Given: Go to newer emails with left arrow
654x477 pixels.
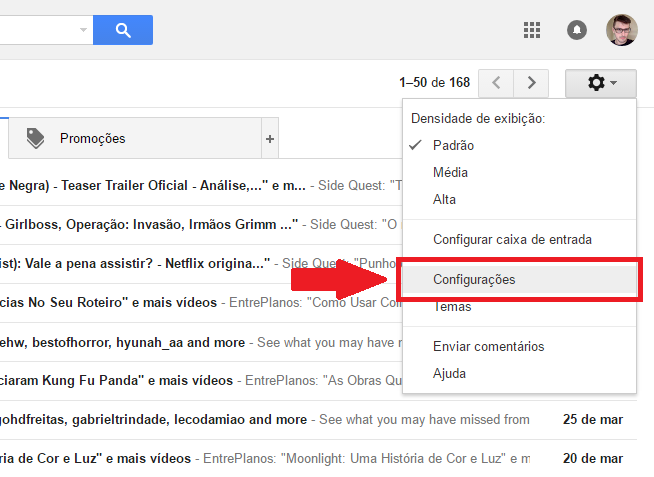Looking at the screenshot, I should coord(496,83).
